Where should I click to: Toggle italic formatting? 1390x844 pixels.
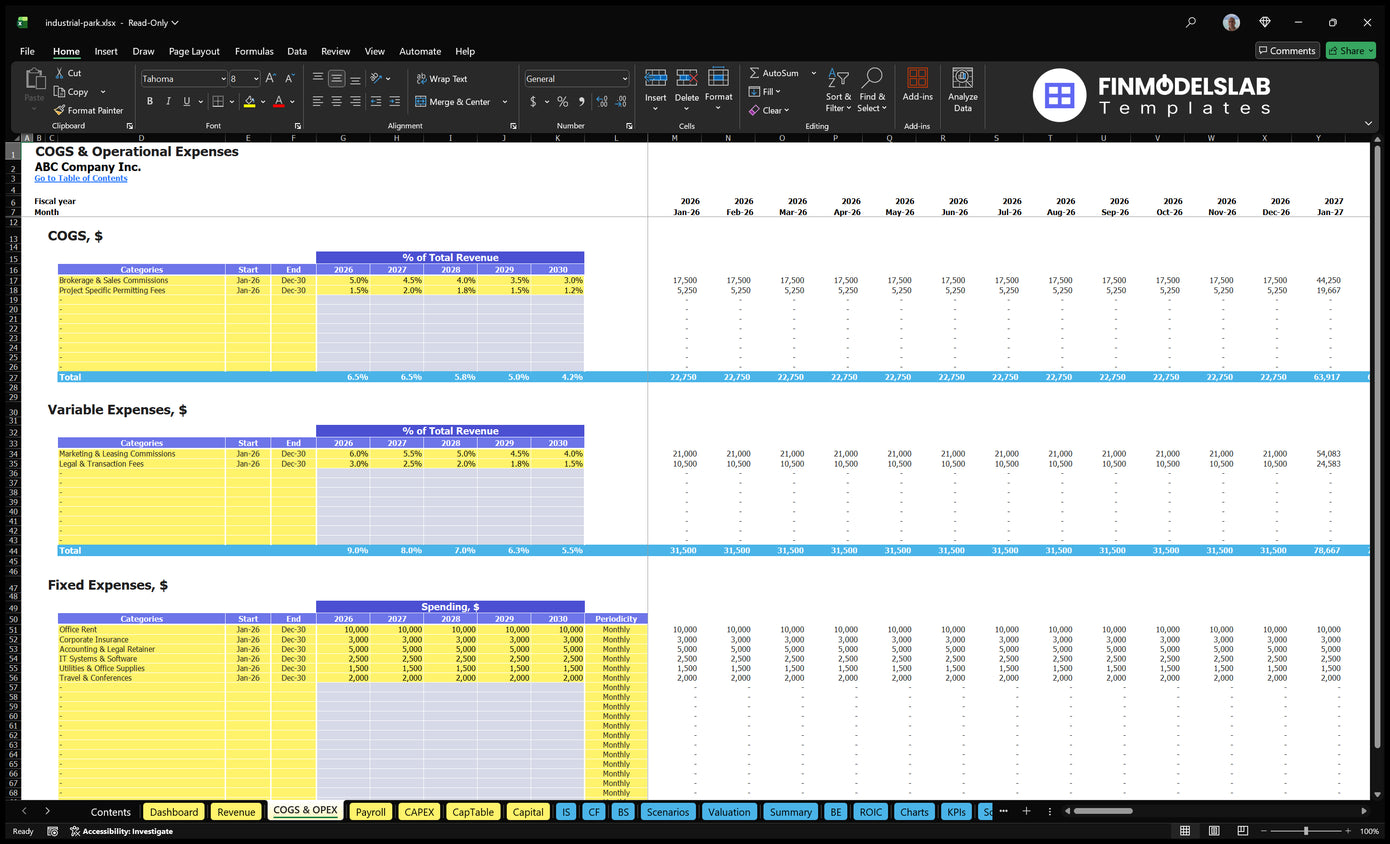(168, 101)
